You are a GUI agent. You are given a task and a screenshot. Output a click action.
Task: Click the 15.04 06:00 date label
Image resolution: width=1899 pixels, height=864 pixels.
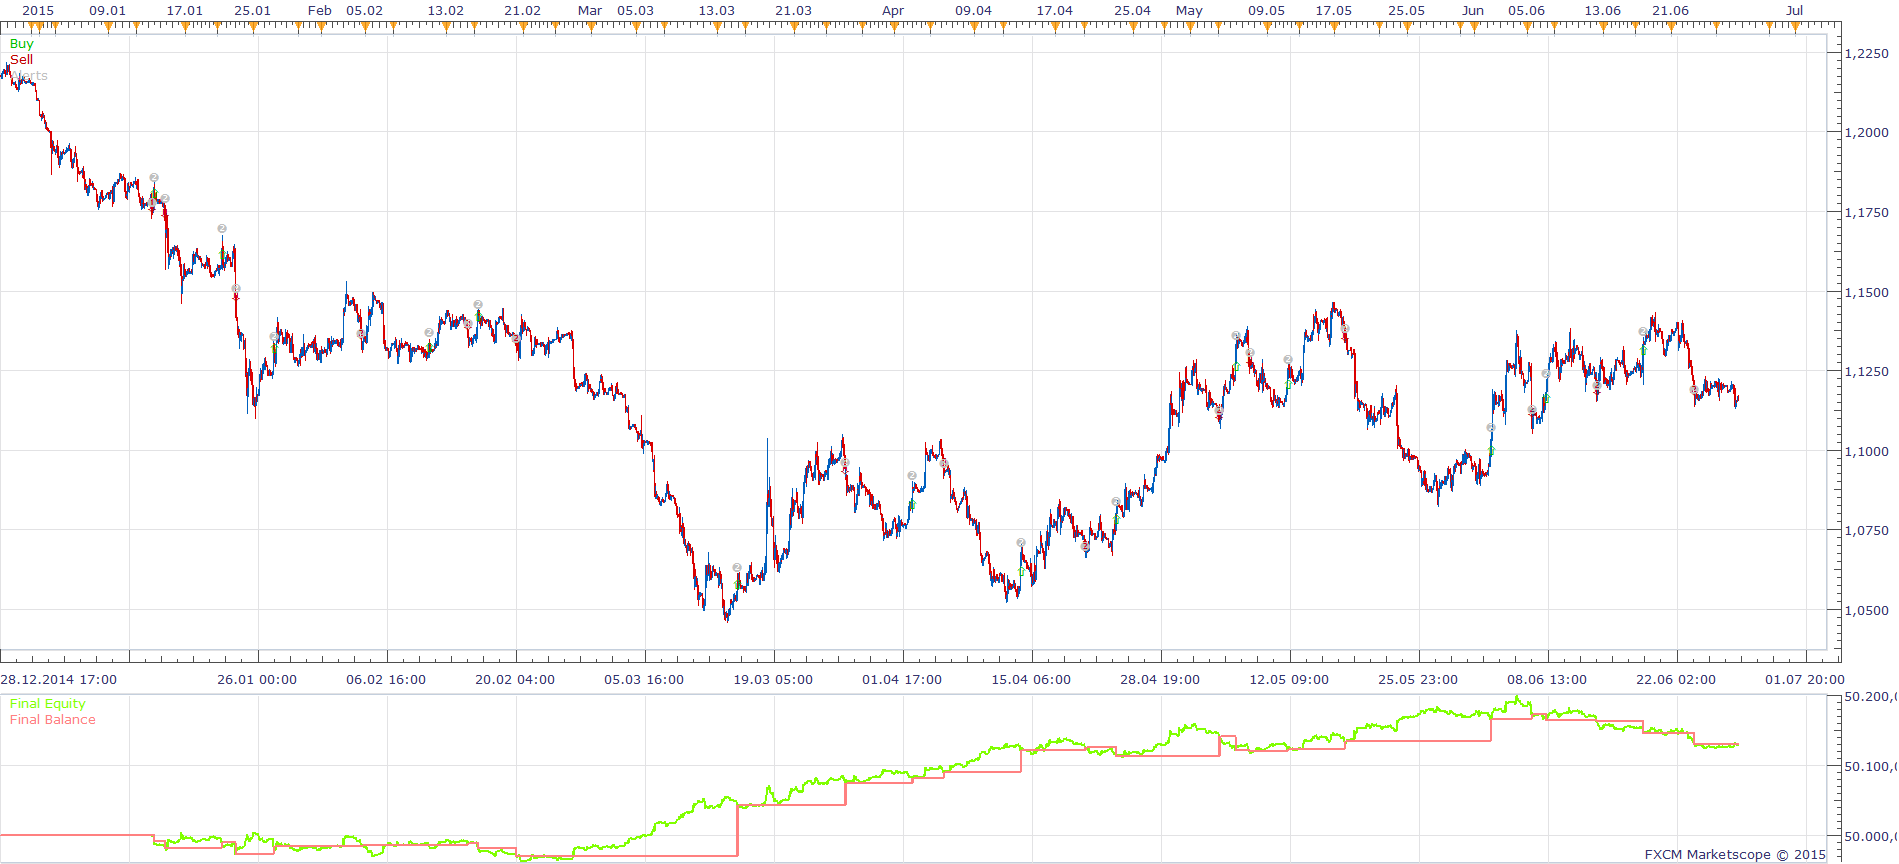point(1031,680)
